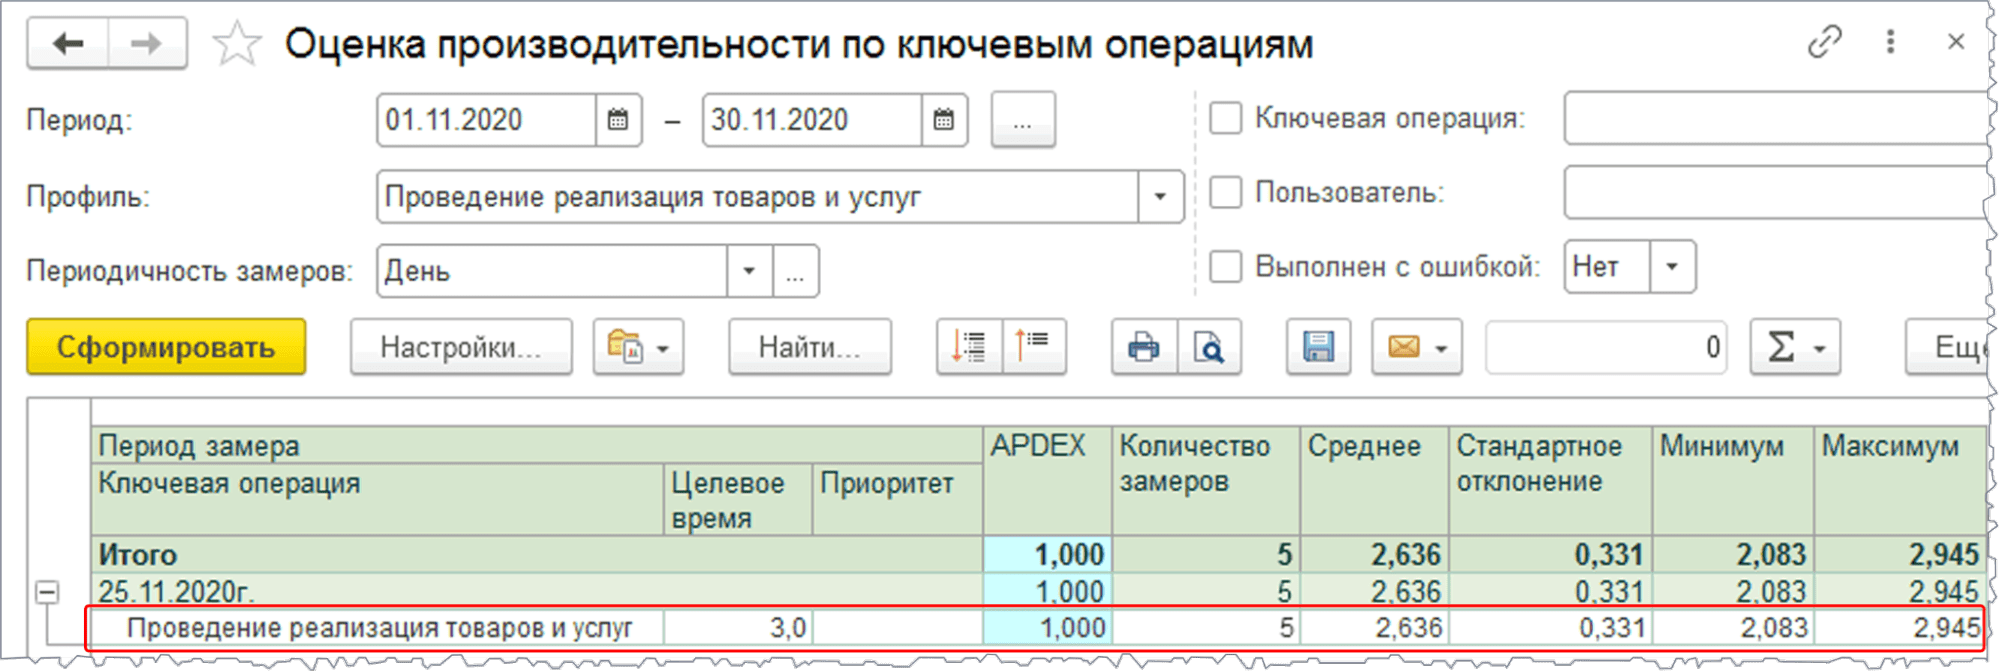The width and height of the screenshot is (1999, 671).
Task: Open print preview with magnifier icon
Action: pyautogui.click(x=1209, y=347)
